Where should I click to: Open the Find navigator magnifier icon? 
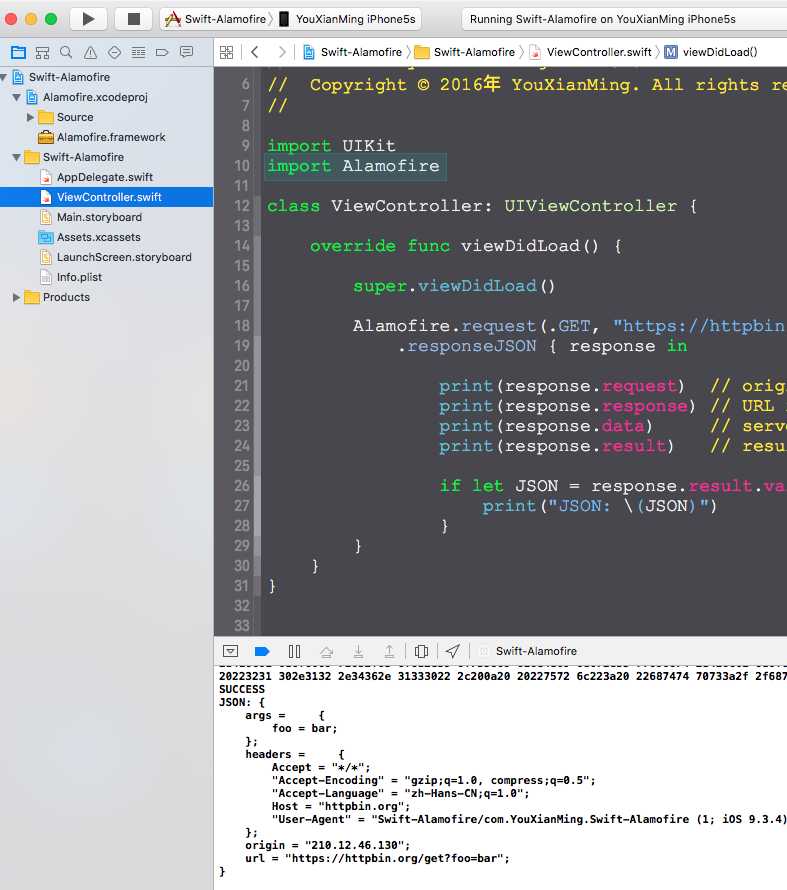(x=66, y=53)
